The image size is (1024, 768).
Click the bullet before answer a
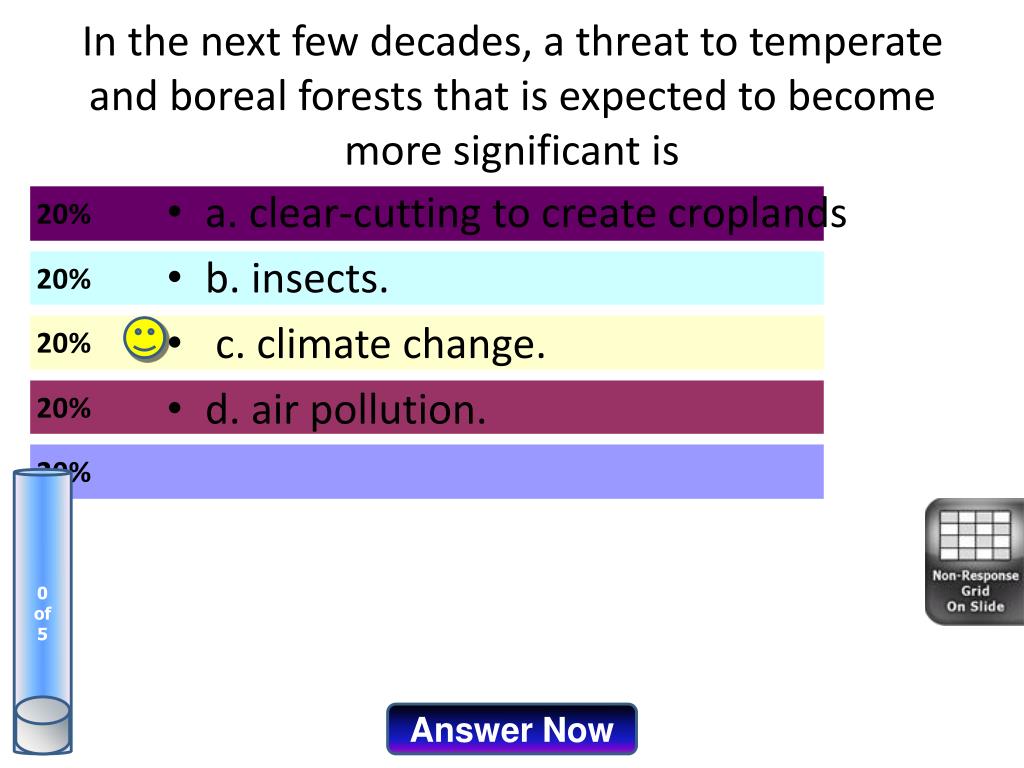(174, 212)
